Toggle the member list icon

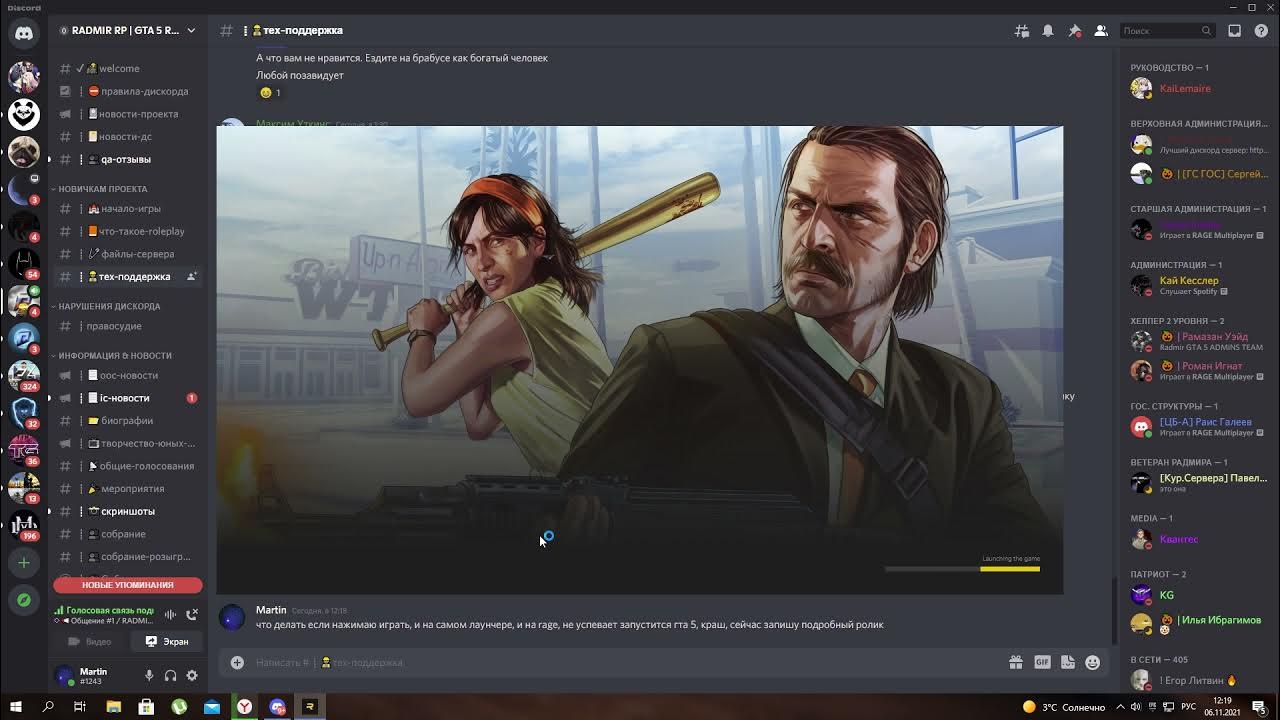pyautogui.click(x=1101, y=31)
